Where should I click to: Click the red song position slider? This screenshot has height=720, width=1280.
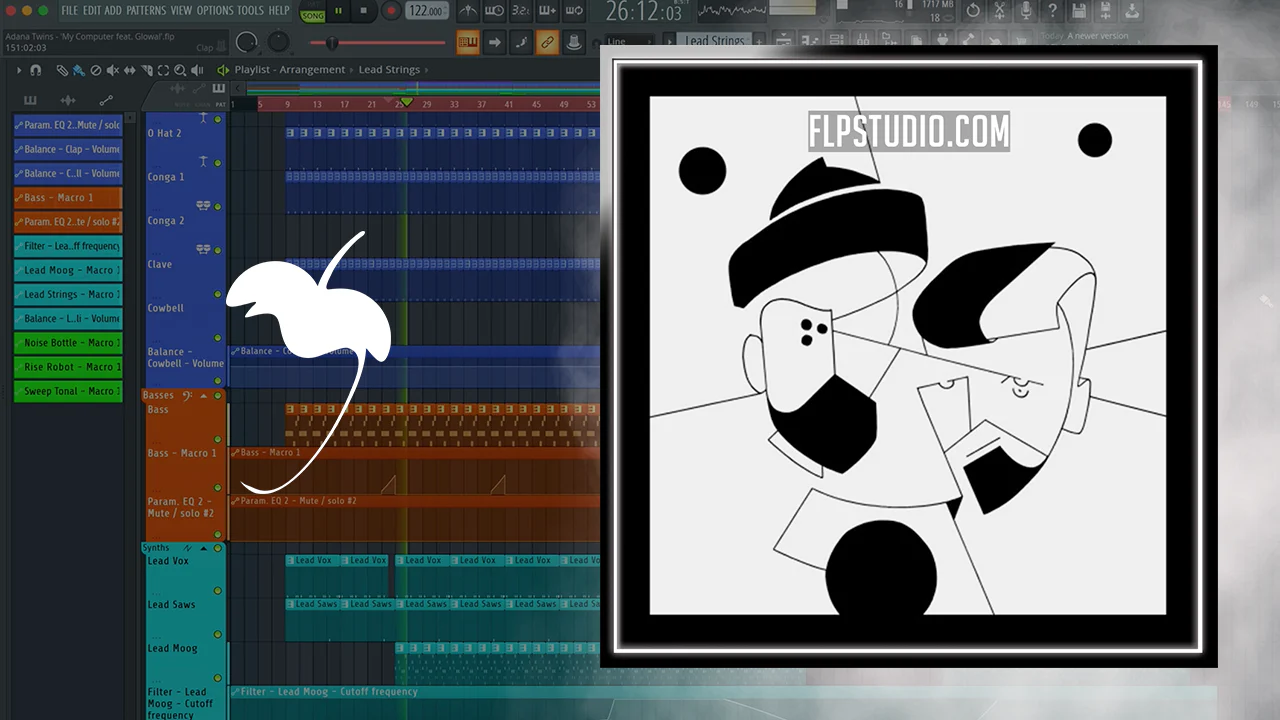point(378,43)
